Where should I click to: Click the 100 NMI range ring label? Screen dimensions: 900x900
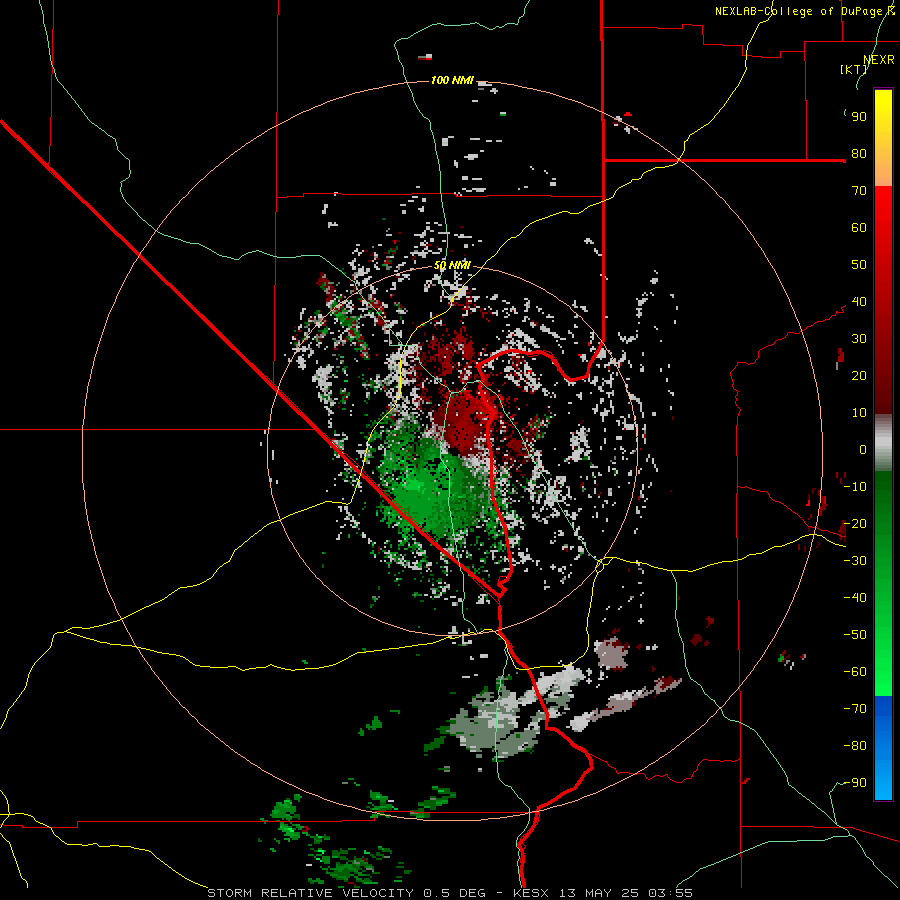pyautogui.click(x=452, y=80)
